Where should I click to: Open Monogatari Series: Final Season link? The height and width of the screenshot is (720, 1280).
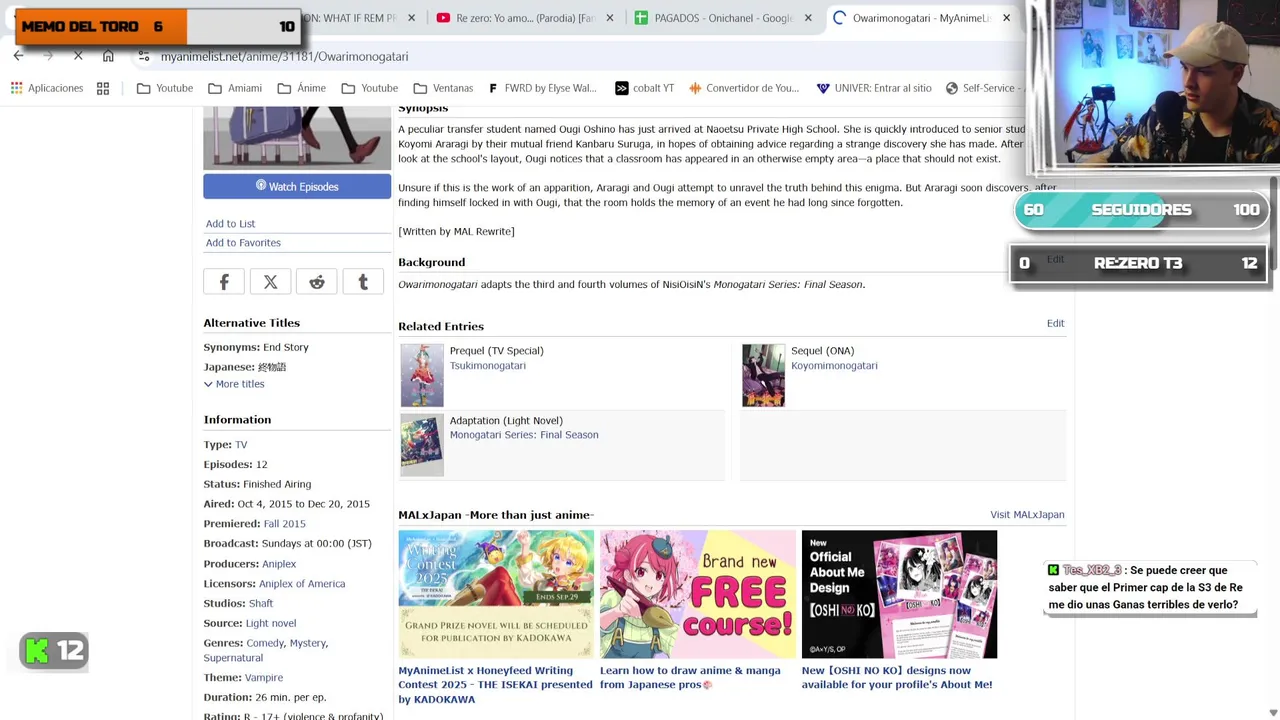[524, 435]
